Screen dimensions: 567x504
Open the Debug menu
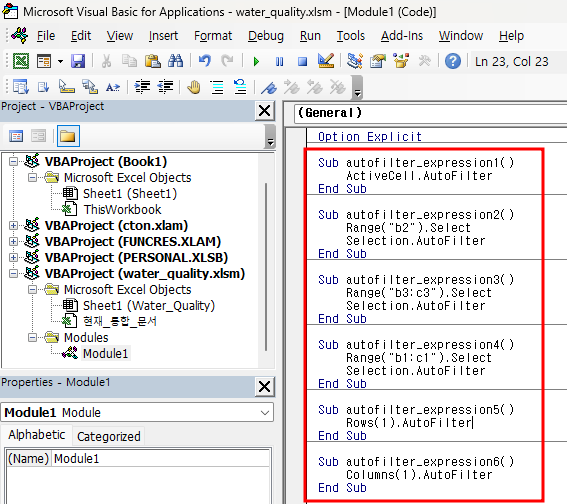[x=266, y=36]
